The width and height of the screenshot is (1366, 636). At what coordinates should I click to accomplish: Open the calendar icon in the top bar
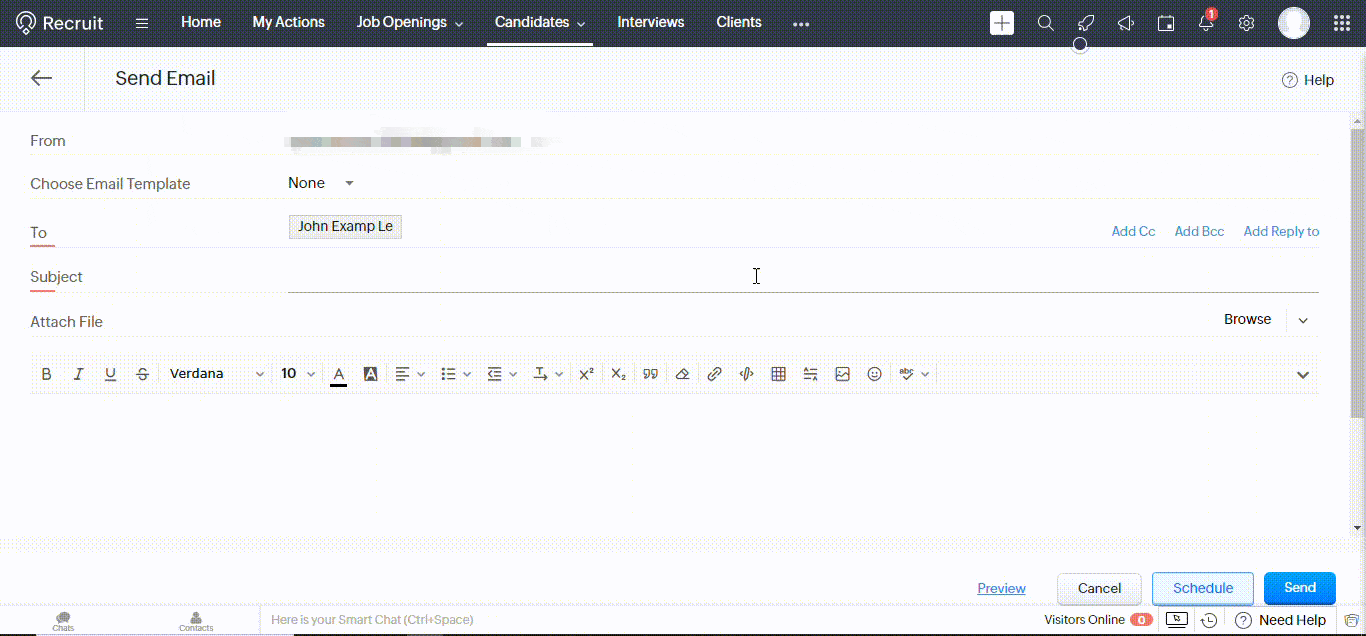click(x=1166, y=23)
